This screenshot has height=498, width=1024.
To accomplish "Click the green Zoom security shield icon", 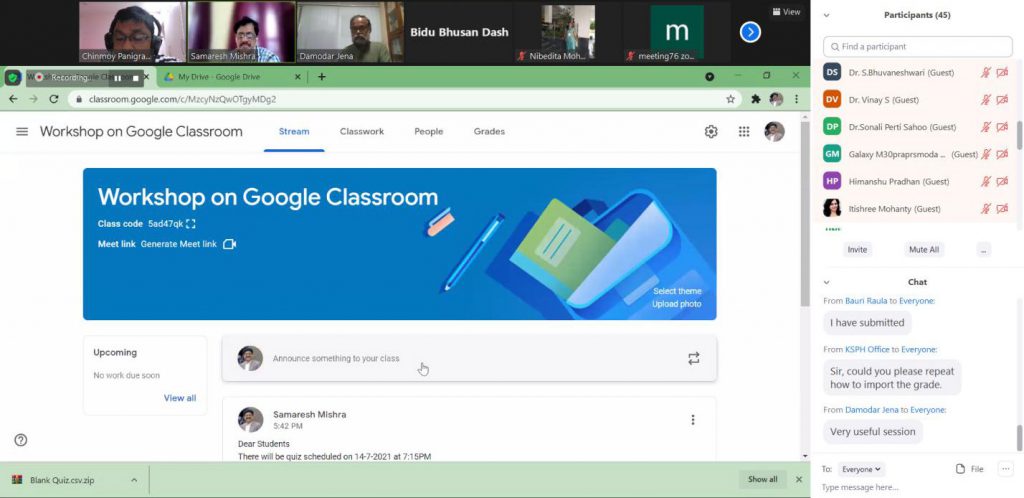I will pyautogui.click(x=12, y=78).
